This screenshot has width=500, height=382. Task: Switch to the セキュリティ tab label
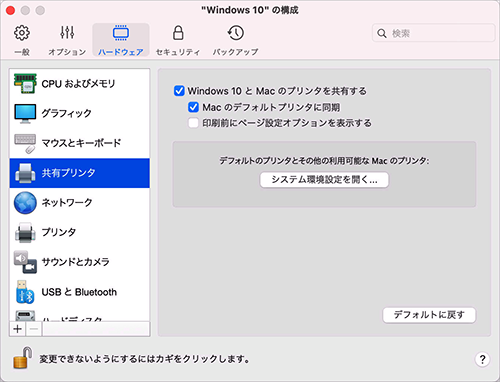(178, 52)
